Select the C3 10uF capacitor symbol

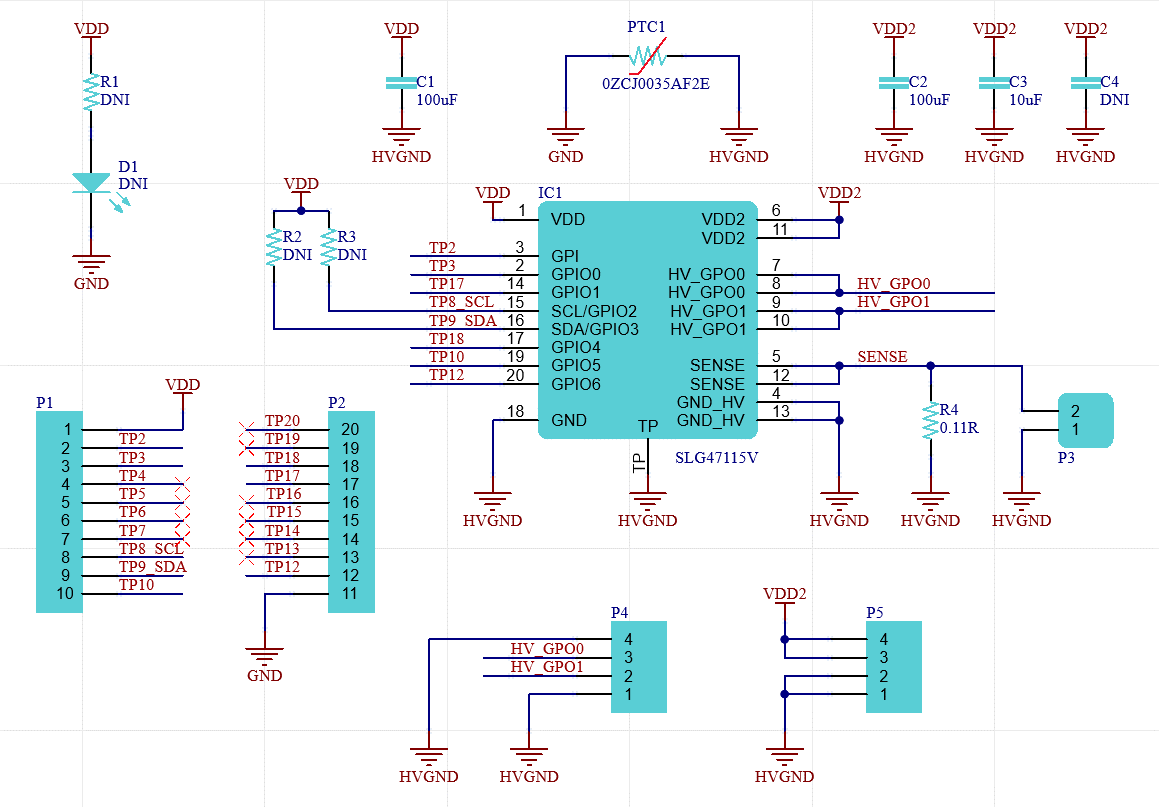pos(994,85)
